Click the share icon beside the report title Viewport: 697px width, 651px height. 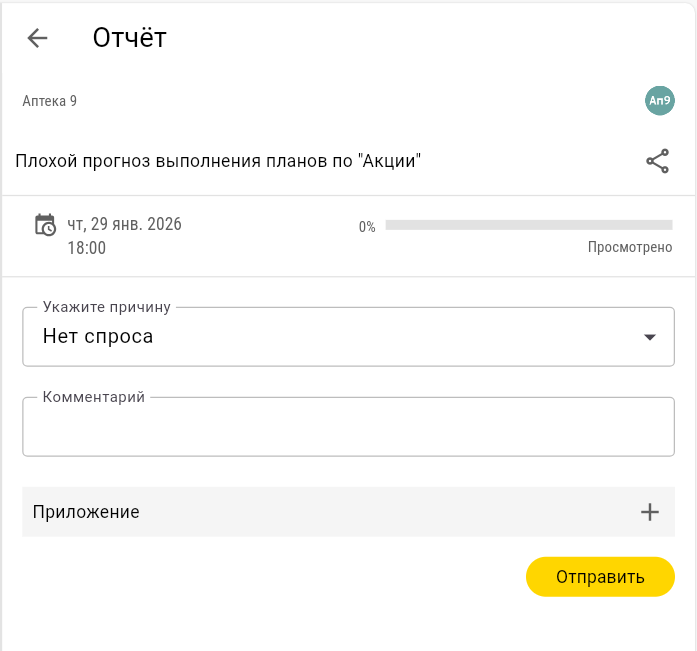click(657, 161)
